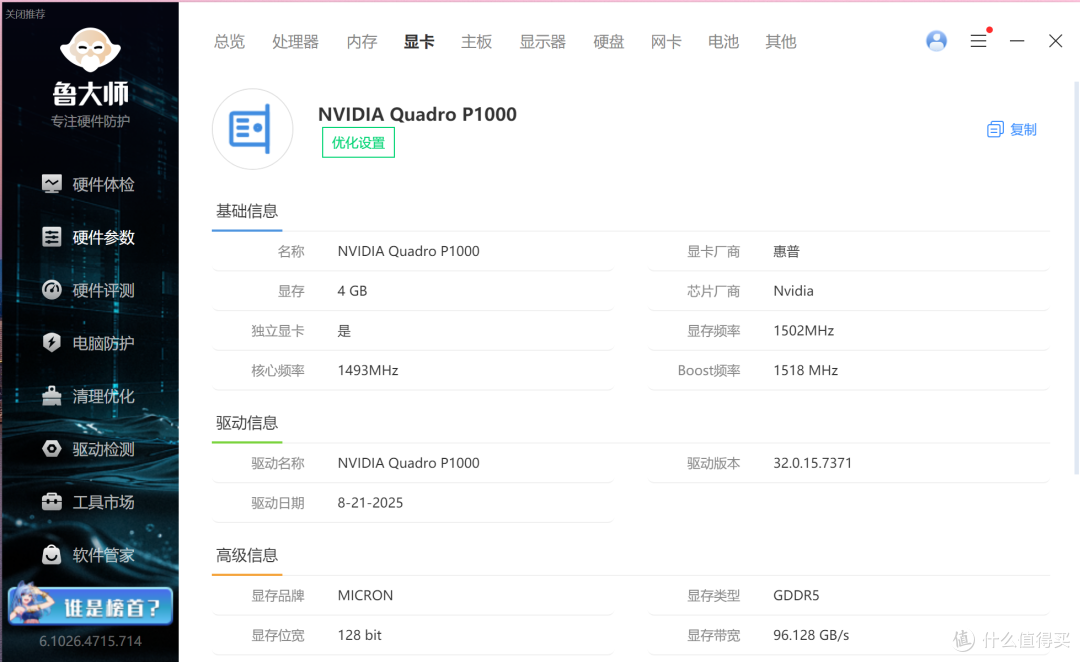1080x662 pixels.
Task: Click the 独立显卡 value 是
Action: [x=344, y=331]
